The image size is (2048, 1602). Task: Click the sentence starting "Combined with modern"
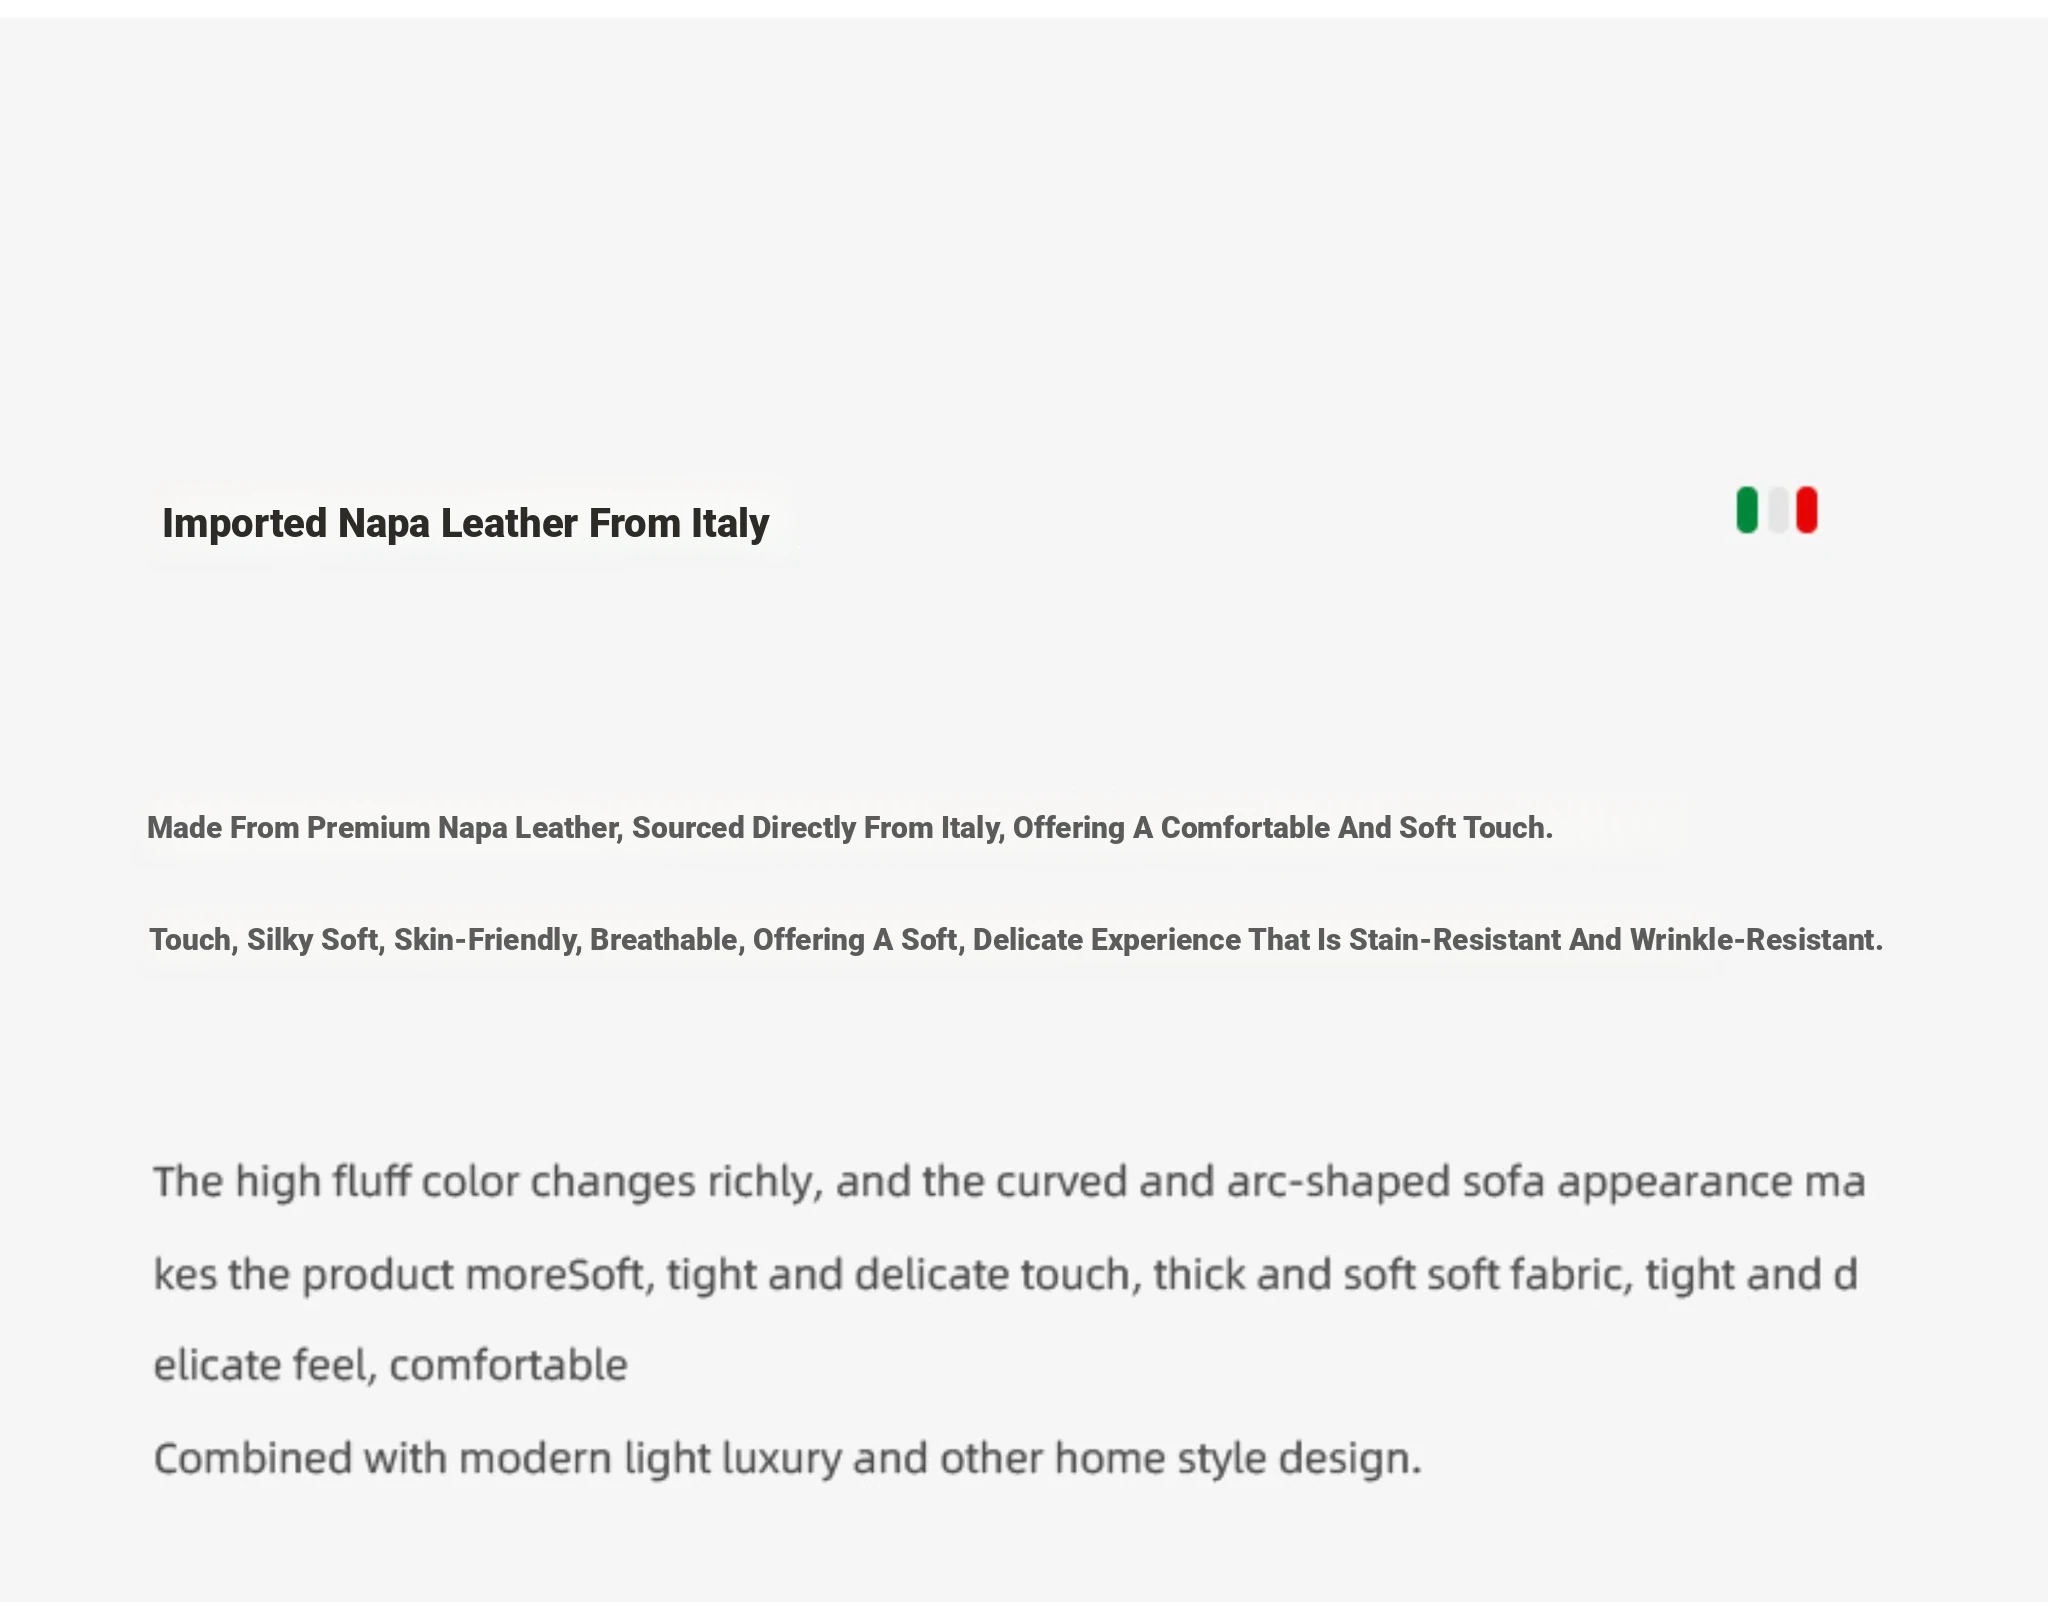coord(787,1458)
